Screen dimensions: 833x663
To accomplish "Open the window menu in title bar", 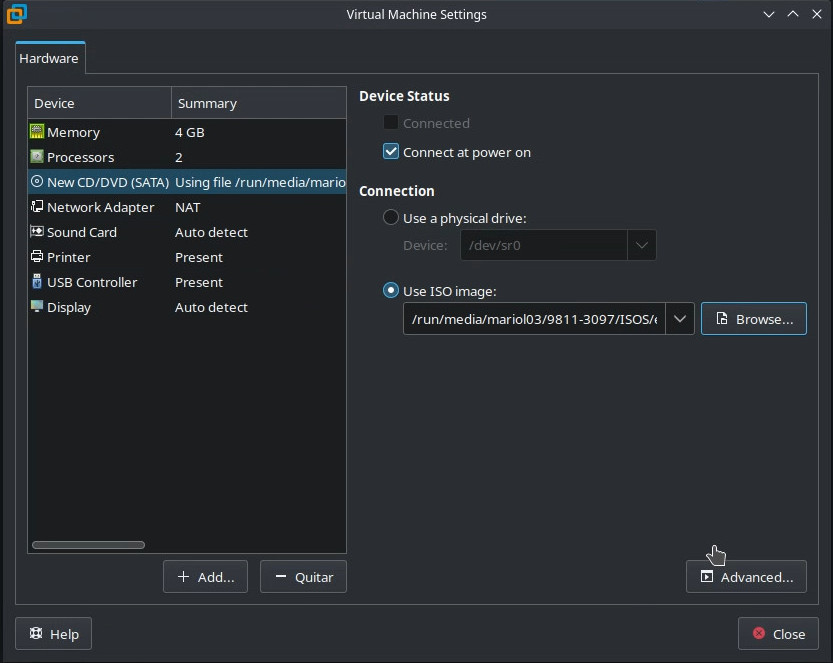I will pos(16,14).
